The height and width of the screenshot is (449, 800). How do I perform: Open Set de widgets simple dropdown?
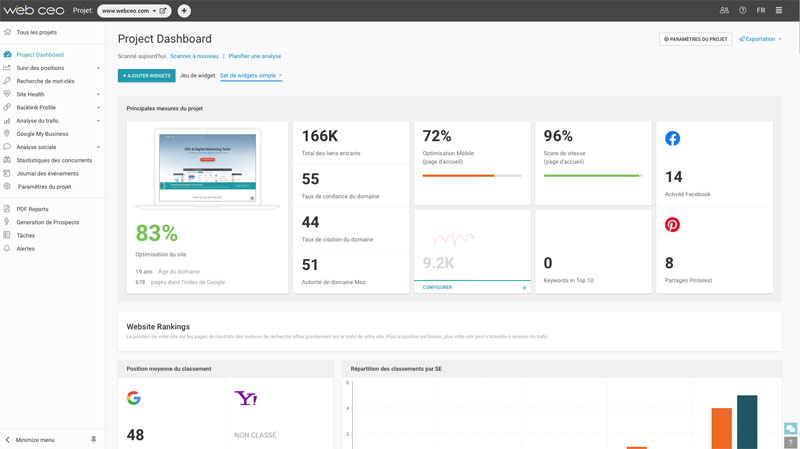pos(251,76)
